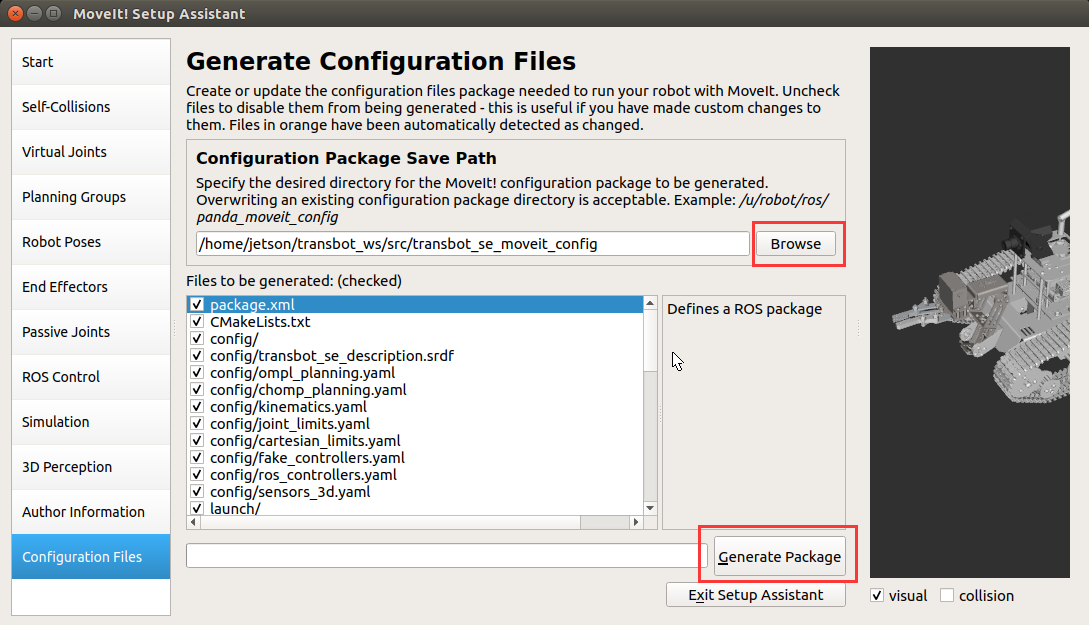
Task: Select config/cartesian_limits.yaml file name
Action: click(305, 441)
